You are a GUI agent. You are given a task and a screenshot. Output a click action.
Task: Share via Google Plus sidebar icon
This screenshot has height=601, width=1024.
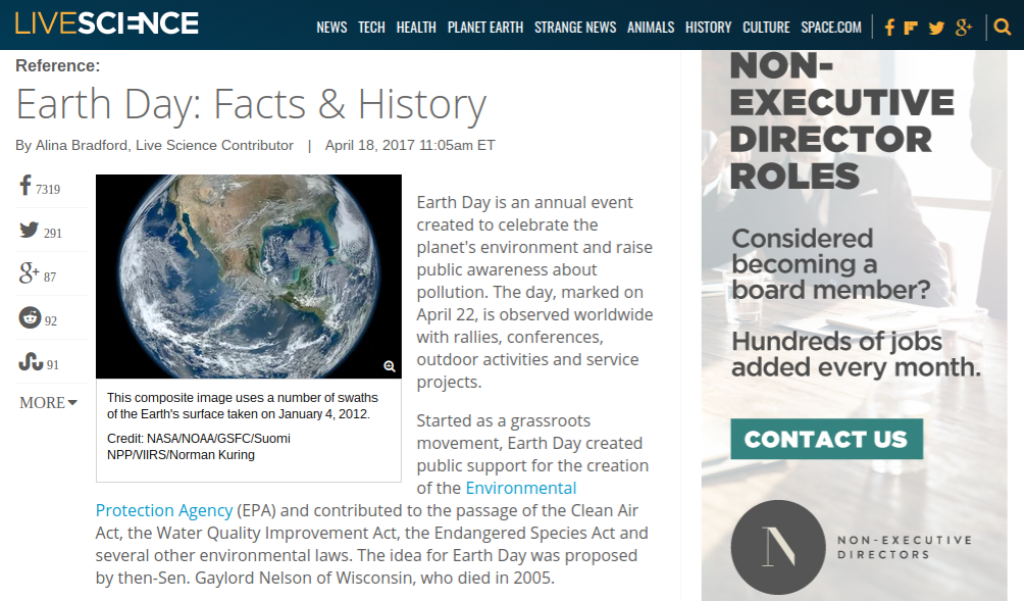click(x=29, y=275)
